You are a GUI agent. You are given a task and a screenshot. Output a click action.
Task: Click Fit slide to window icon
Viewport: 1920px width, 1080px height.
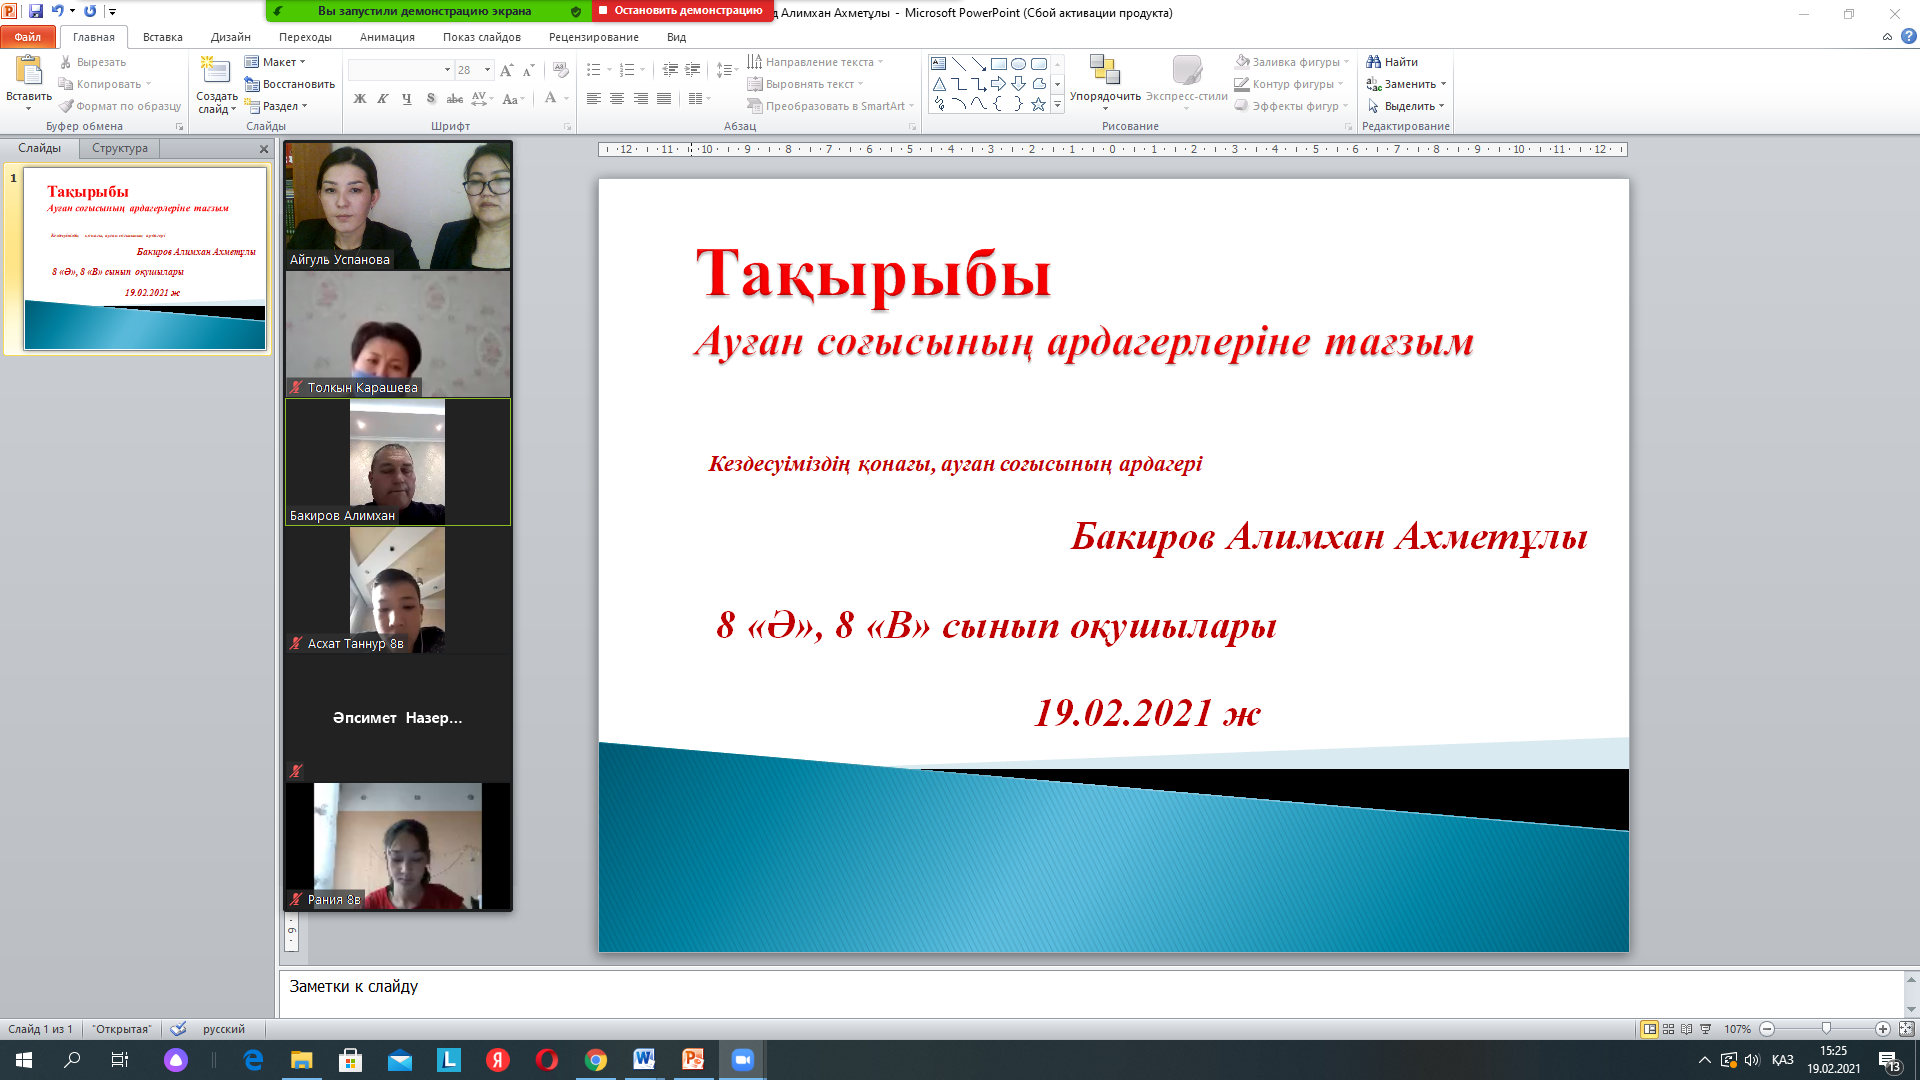point(1906,1029)
